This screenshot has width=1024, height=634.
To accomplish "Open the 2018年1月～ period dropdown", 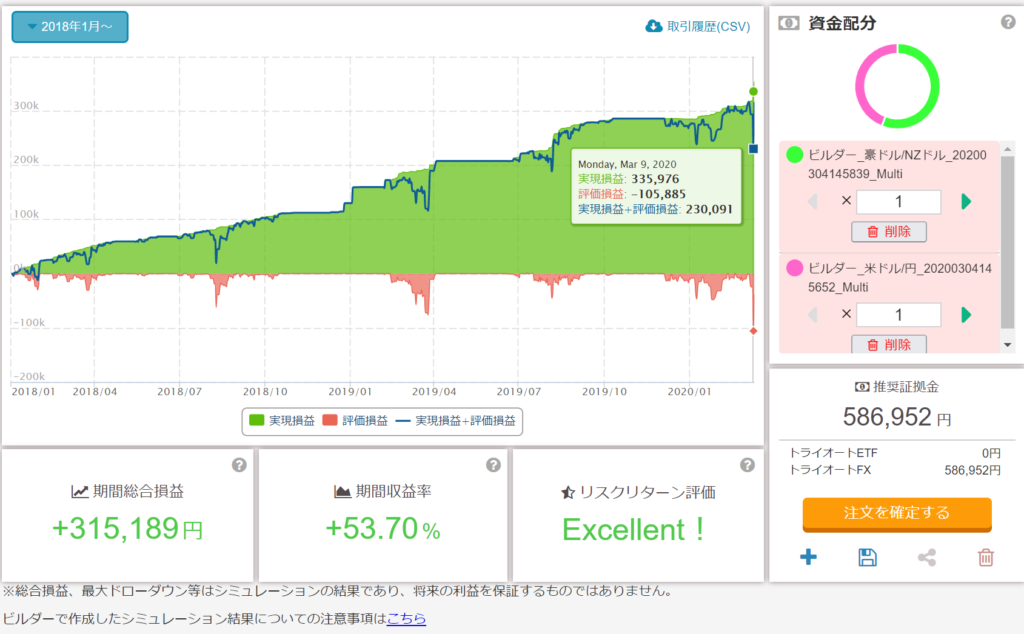I will click(70, 27).
